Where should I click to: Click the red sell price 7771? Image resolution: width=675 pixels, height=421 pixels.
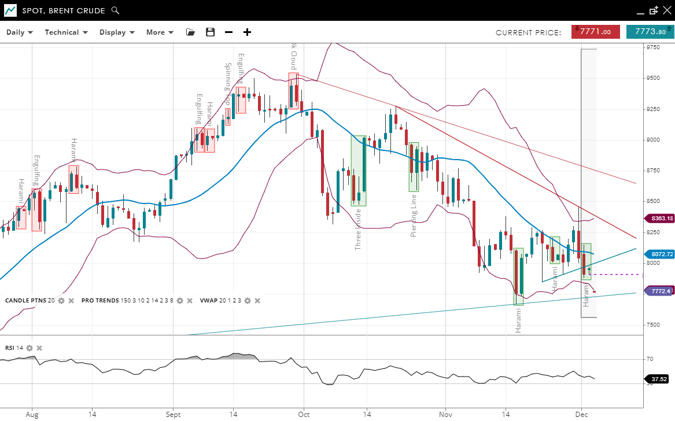point(596,32)
